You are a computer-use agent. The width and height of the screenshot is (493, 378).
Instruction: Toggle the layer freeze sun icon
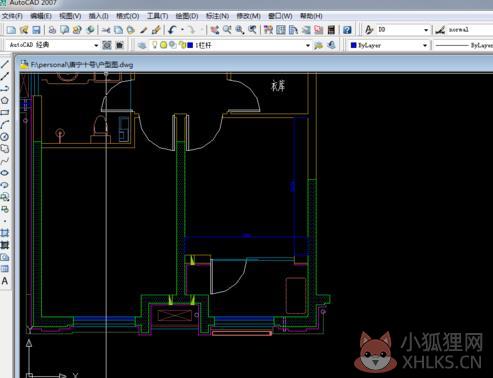click(163, 45)
